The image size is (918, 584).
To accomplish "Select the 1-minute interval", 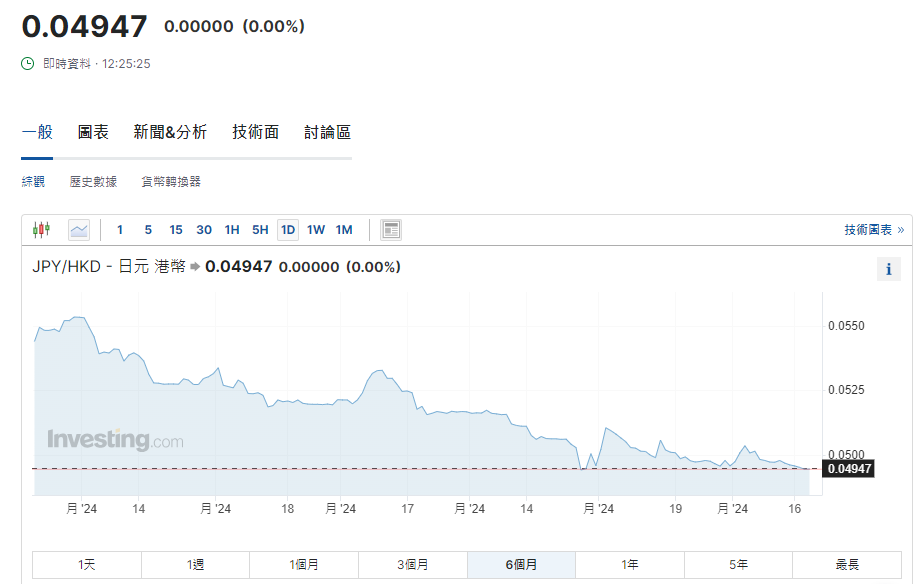I will 120,230.
